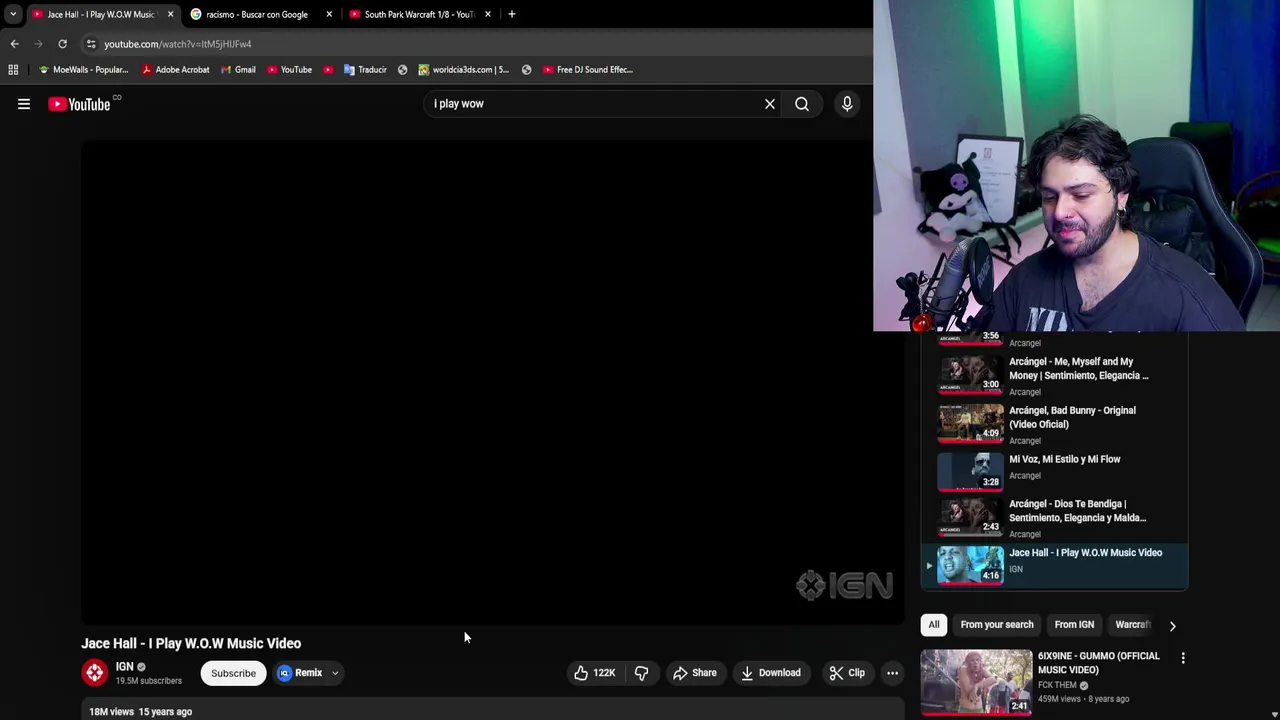The height and width of the screenshot is (720, 1280).
Task: Clear the search query with the X
Action: pyautogui.click(x=770, y=104)
